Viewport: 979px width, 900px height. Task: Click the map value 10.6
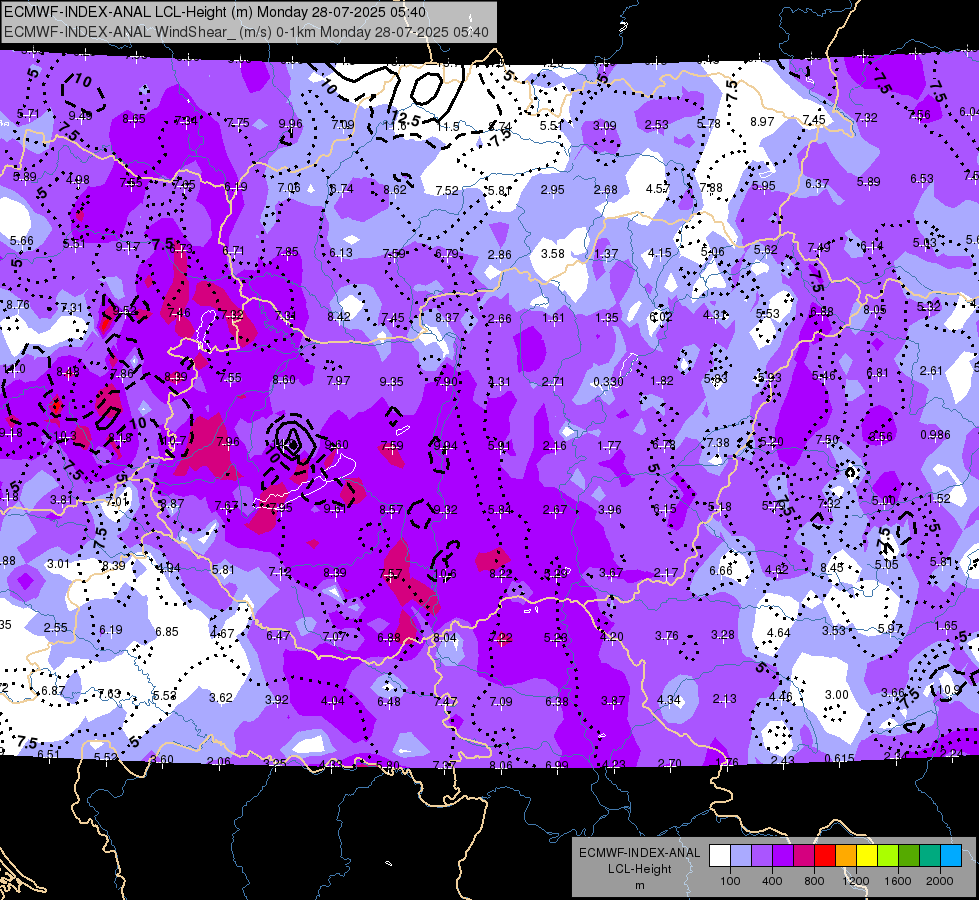tap(445, 574)
